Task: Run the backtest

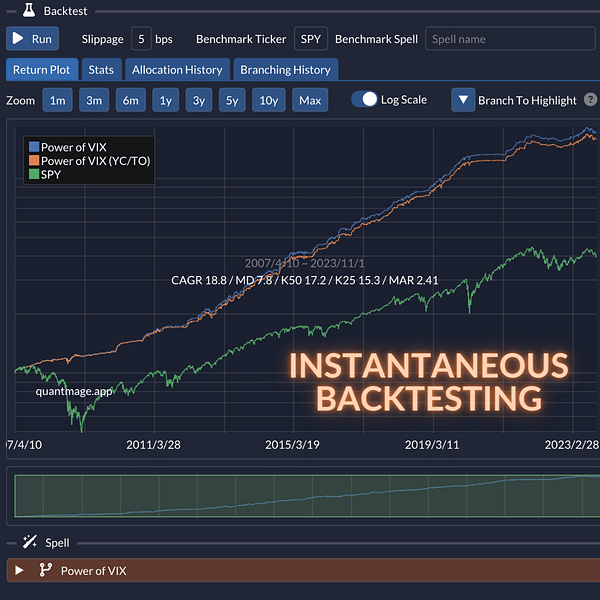Action: click(33, 38)
